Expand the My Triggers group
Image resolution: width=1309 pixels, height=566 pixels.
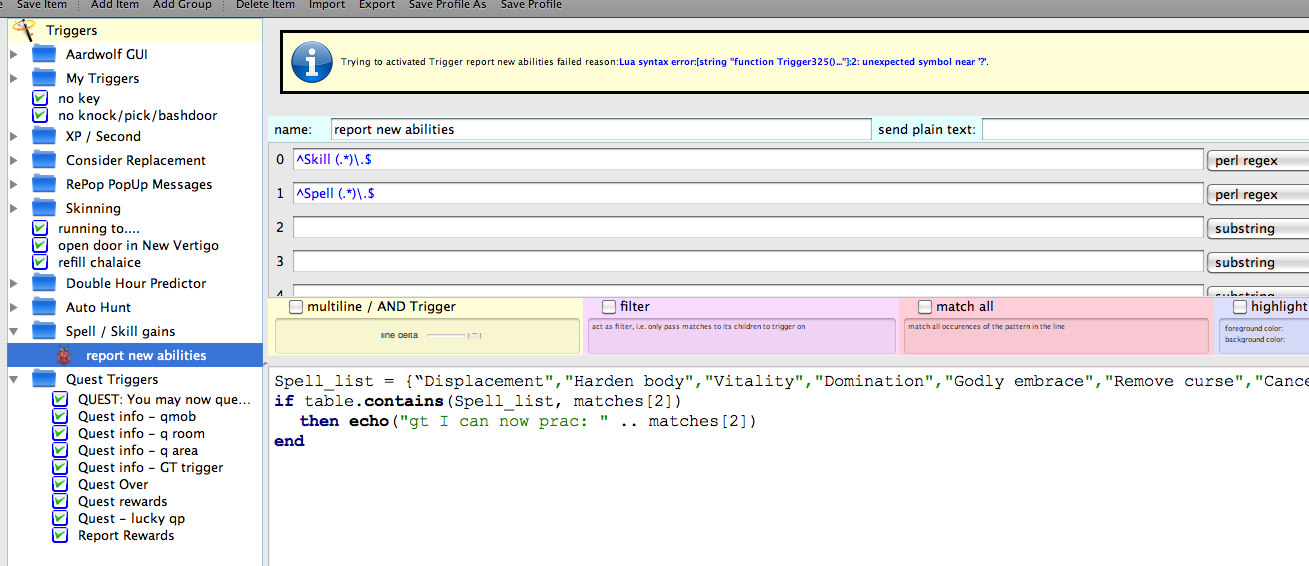pyautogui.click(x=13, y=78)
